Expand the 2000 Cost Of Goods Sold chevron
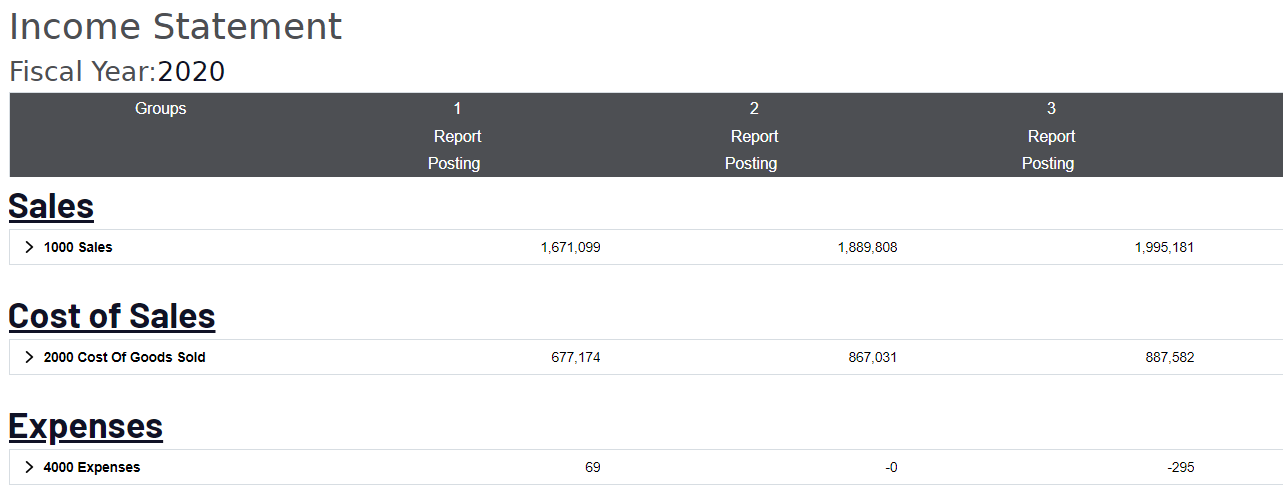The height and width of the screenshot is (490, 1283). pyautogui.click(x=29, y=357)
